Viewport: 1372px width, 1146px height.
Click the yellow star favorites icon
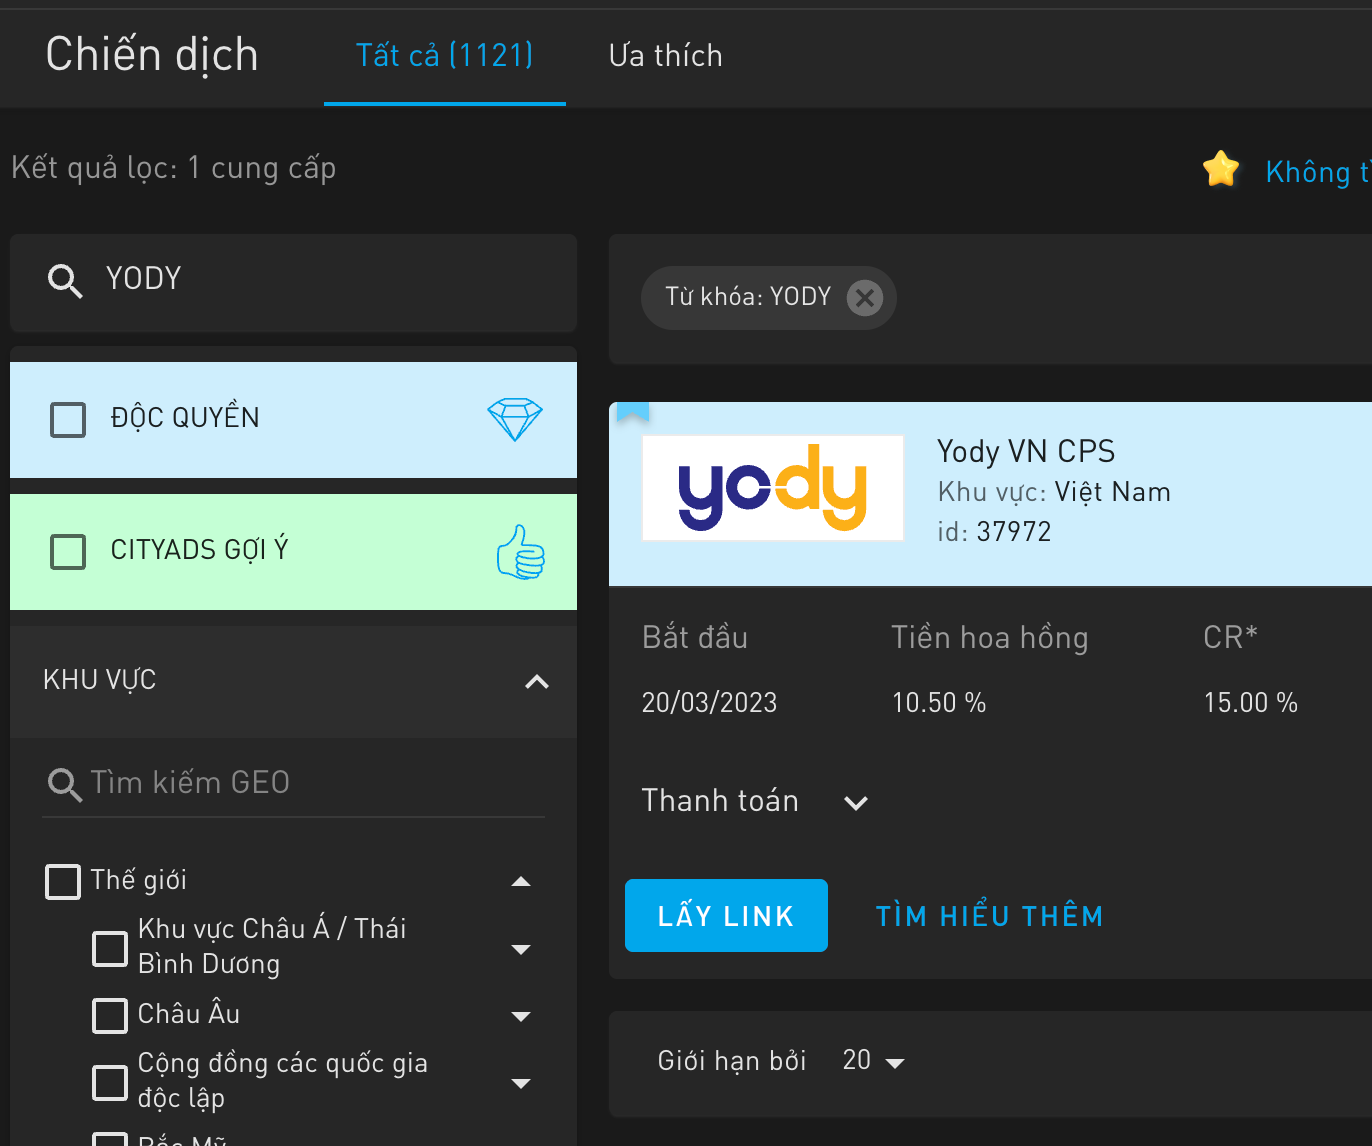click(1221, 170)
